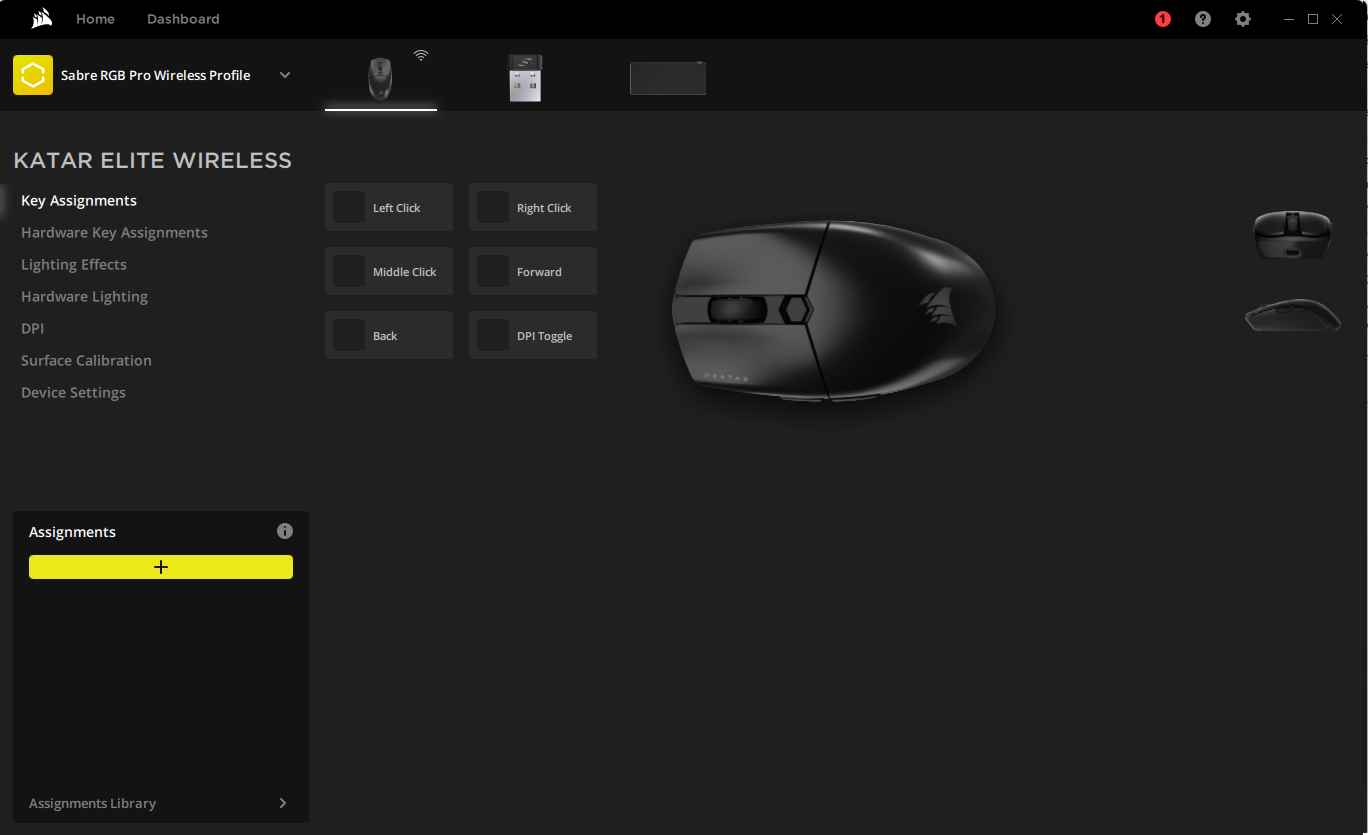
Task: Open the Assignments Library link
Action: tap(92, 803)
